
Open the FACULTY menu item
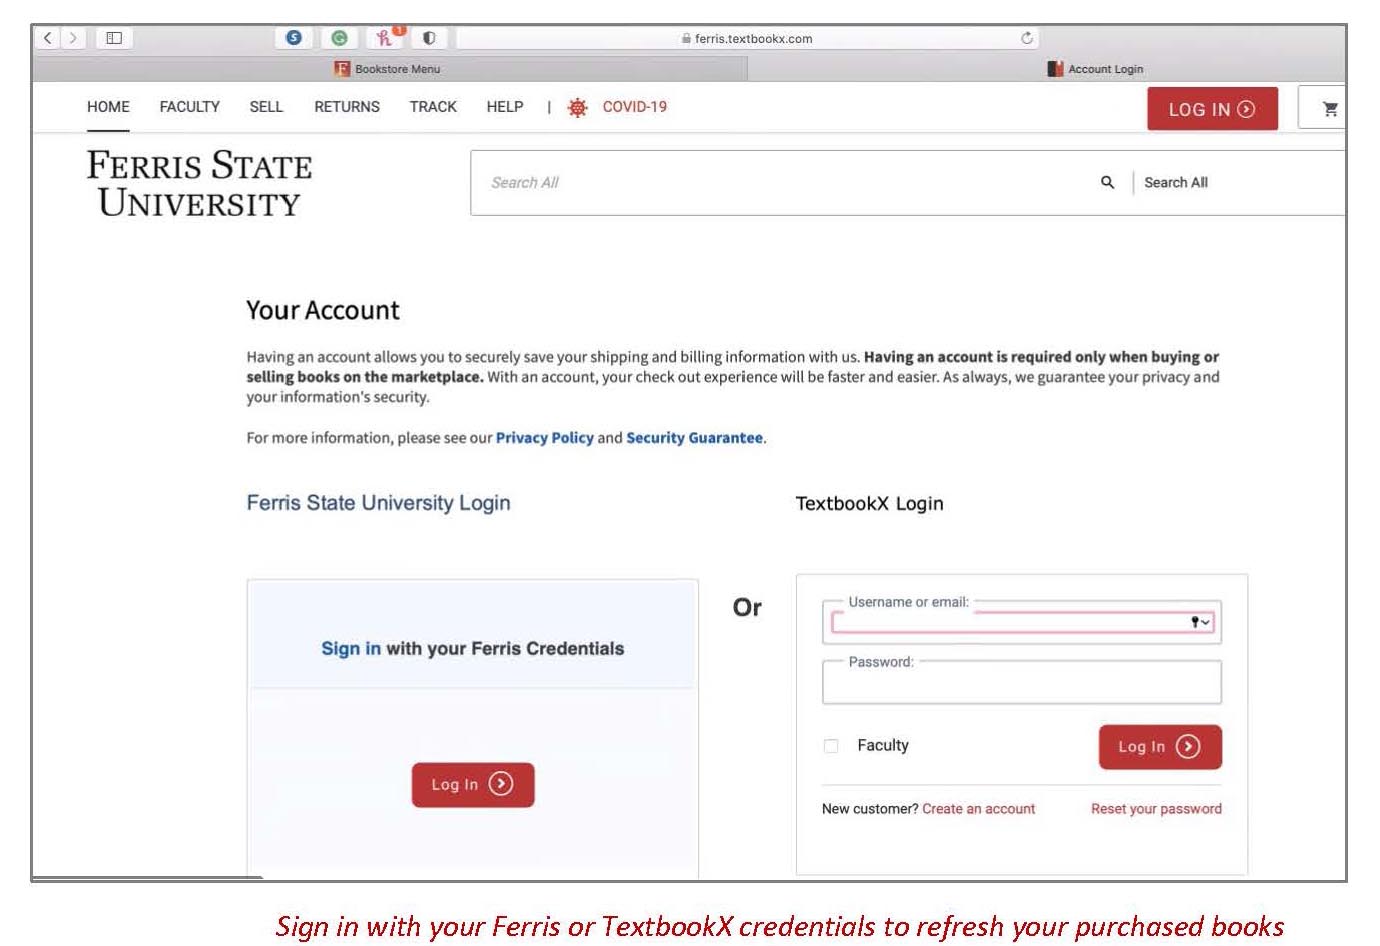pos(190,107)
